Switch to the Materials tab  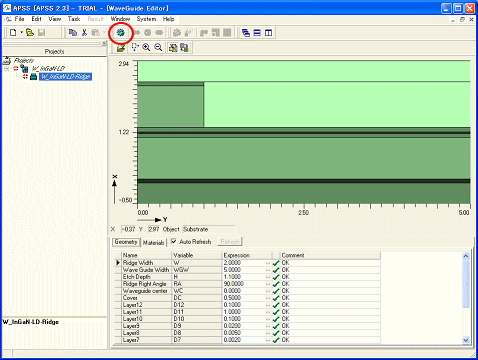(x=153, y=242)
